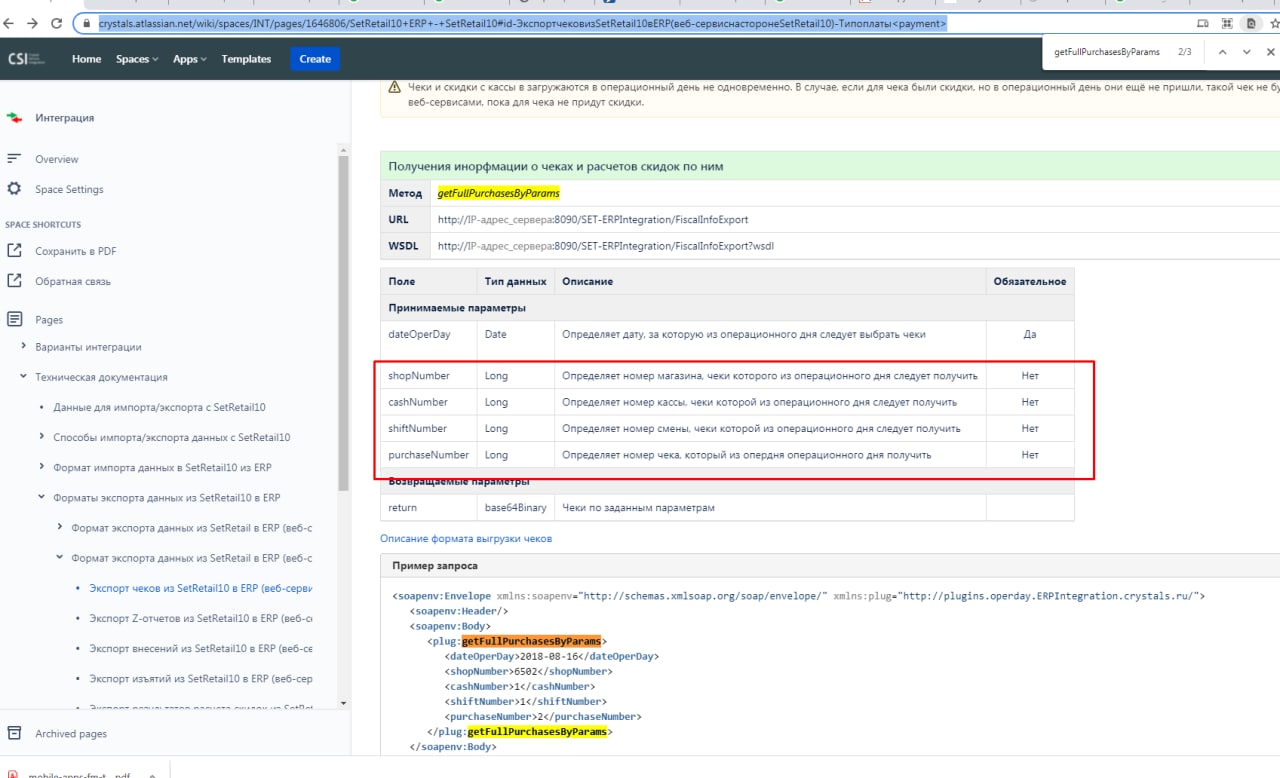Collapse Форматы экспорта данных из SetRetail10
The image size is (1280, 778).
pos(41,497)
